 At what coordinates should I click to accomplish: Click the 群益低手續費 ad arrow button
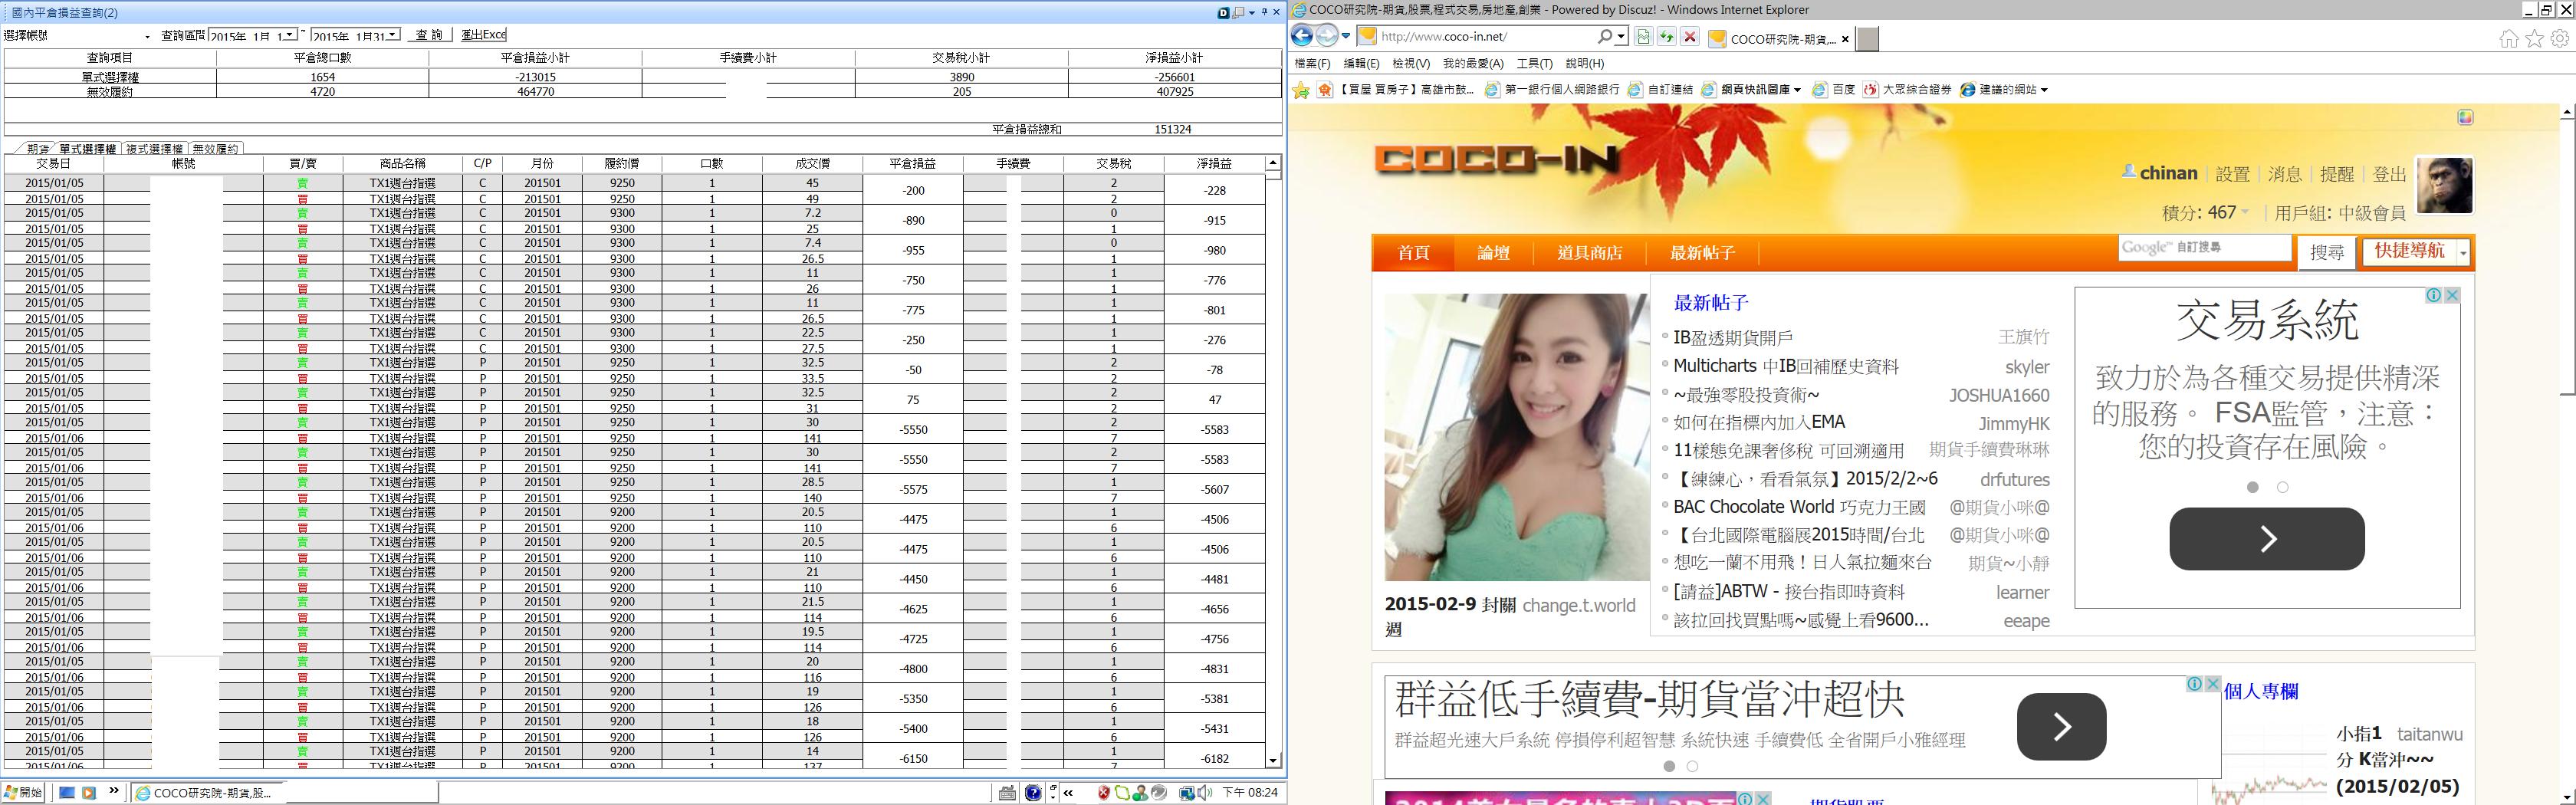pyautogui.click(x=2061, y=727)
